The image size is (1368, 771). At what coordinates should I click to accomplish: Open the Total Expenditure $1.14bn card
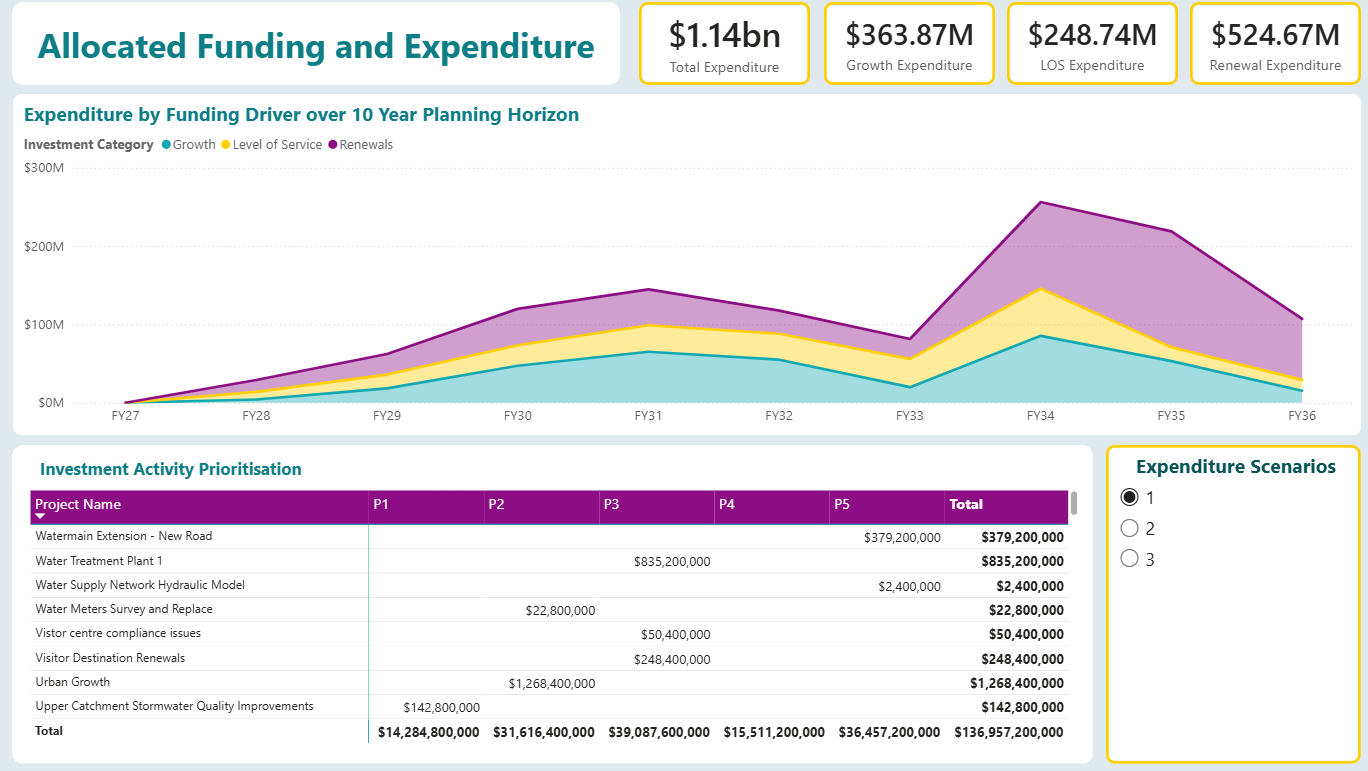[724, 44]
